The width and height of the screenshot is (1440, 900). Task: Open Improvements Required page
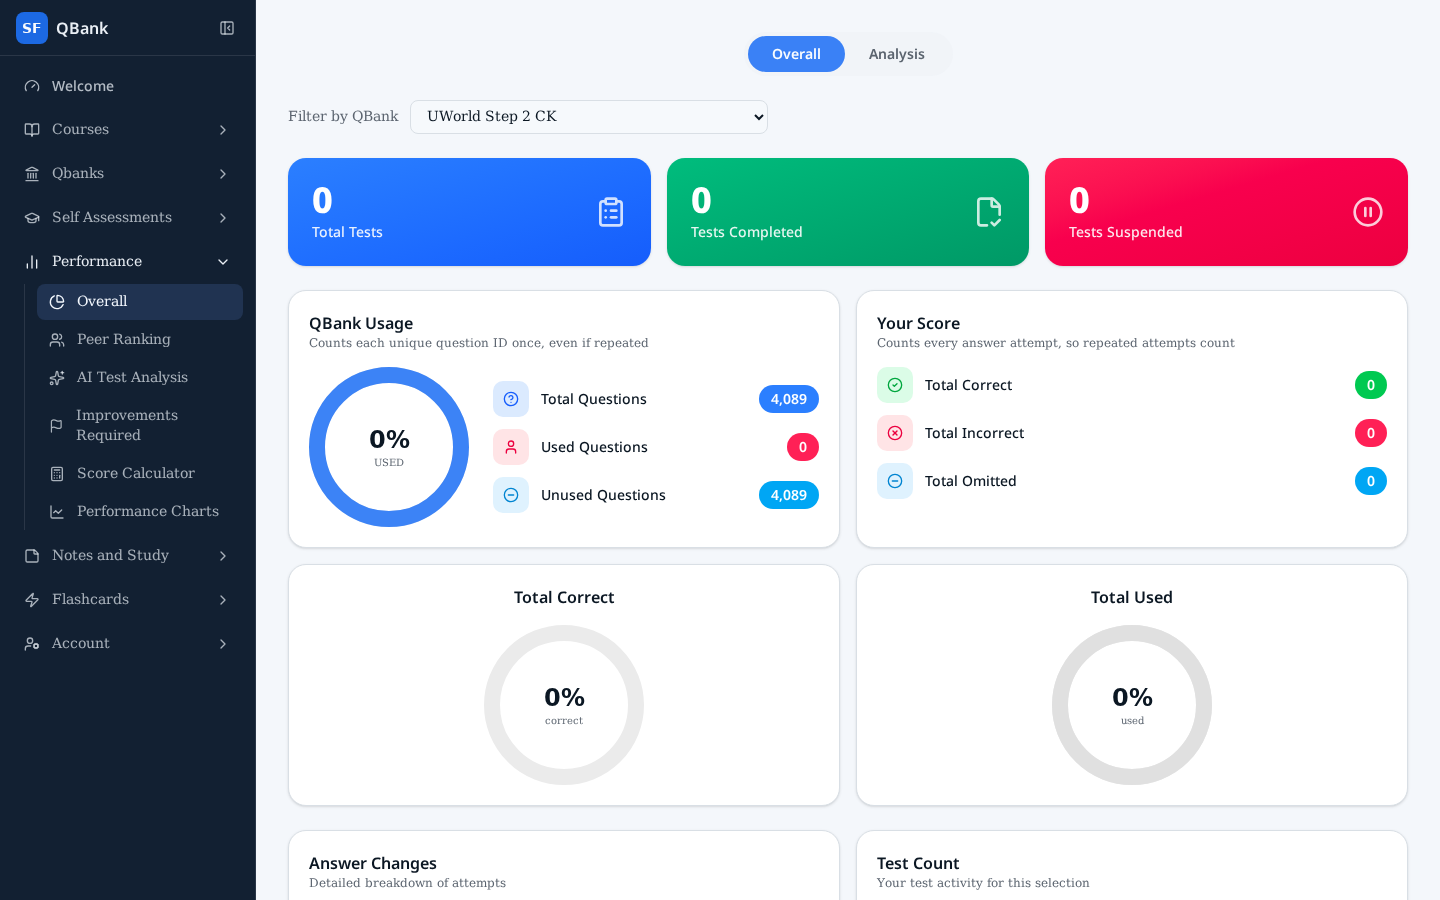pos(140,426)
